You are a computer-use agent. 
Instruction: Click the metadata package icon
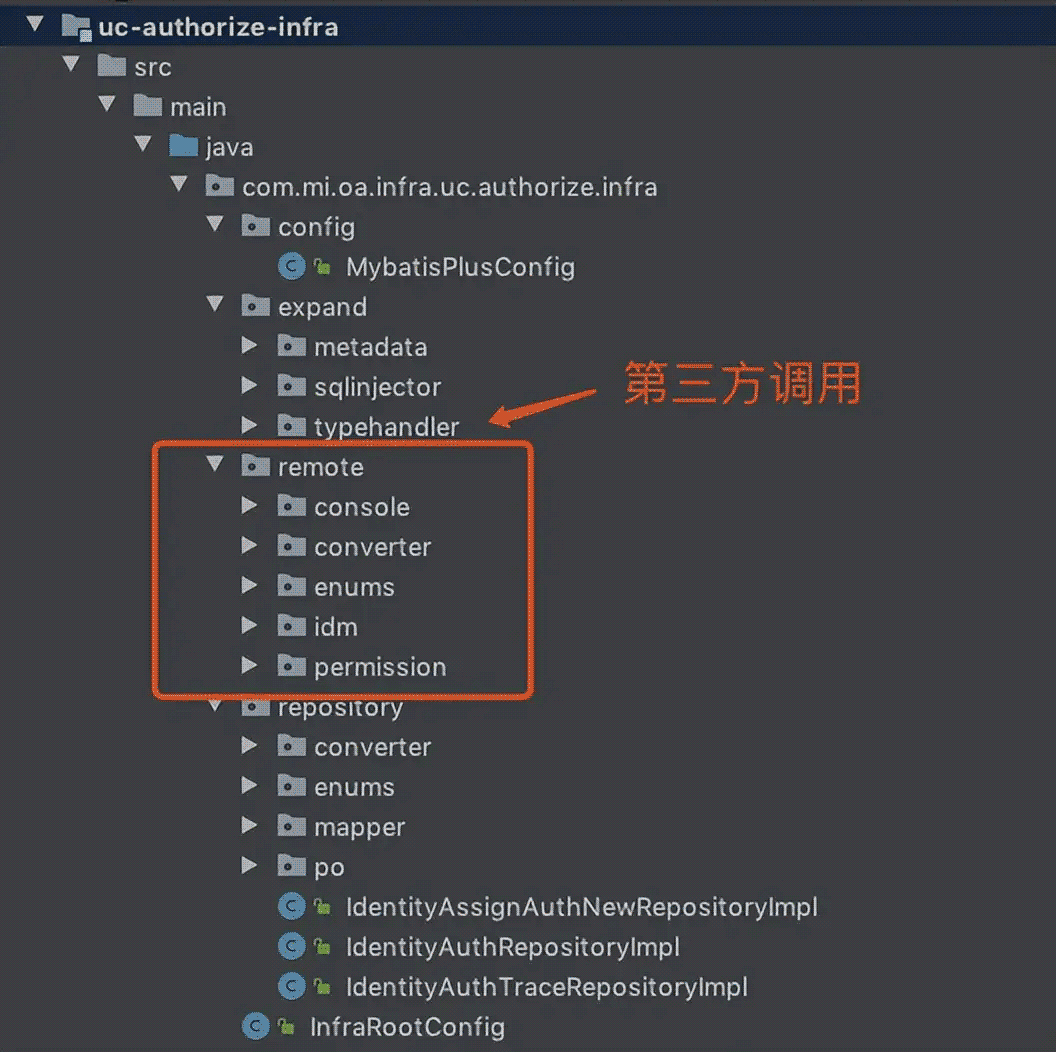coord(292,346)
